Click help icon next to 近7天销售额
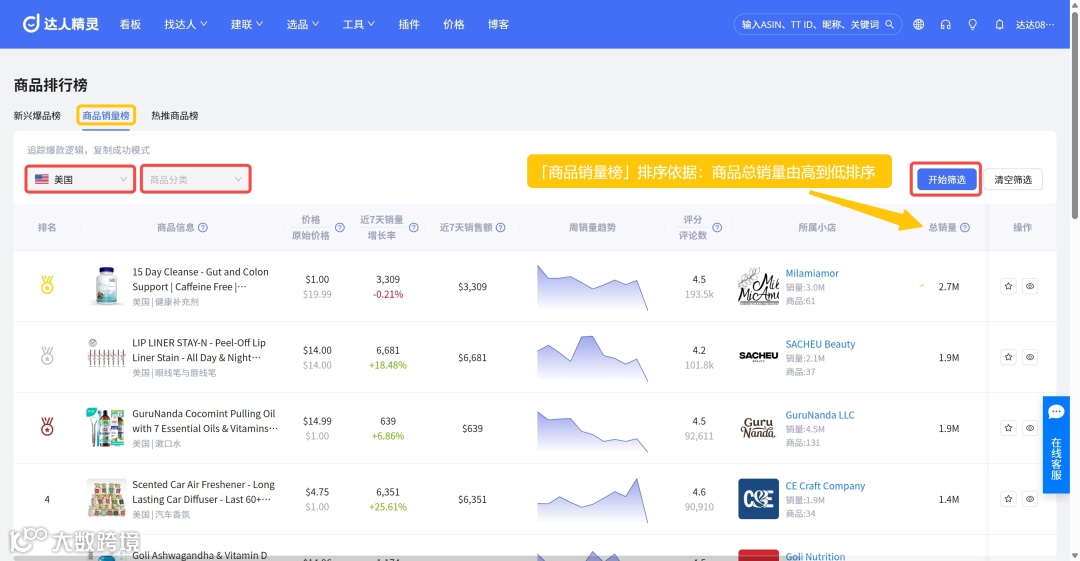The width and height of the screenshot is (1080, 561). 501,227
